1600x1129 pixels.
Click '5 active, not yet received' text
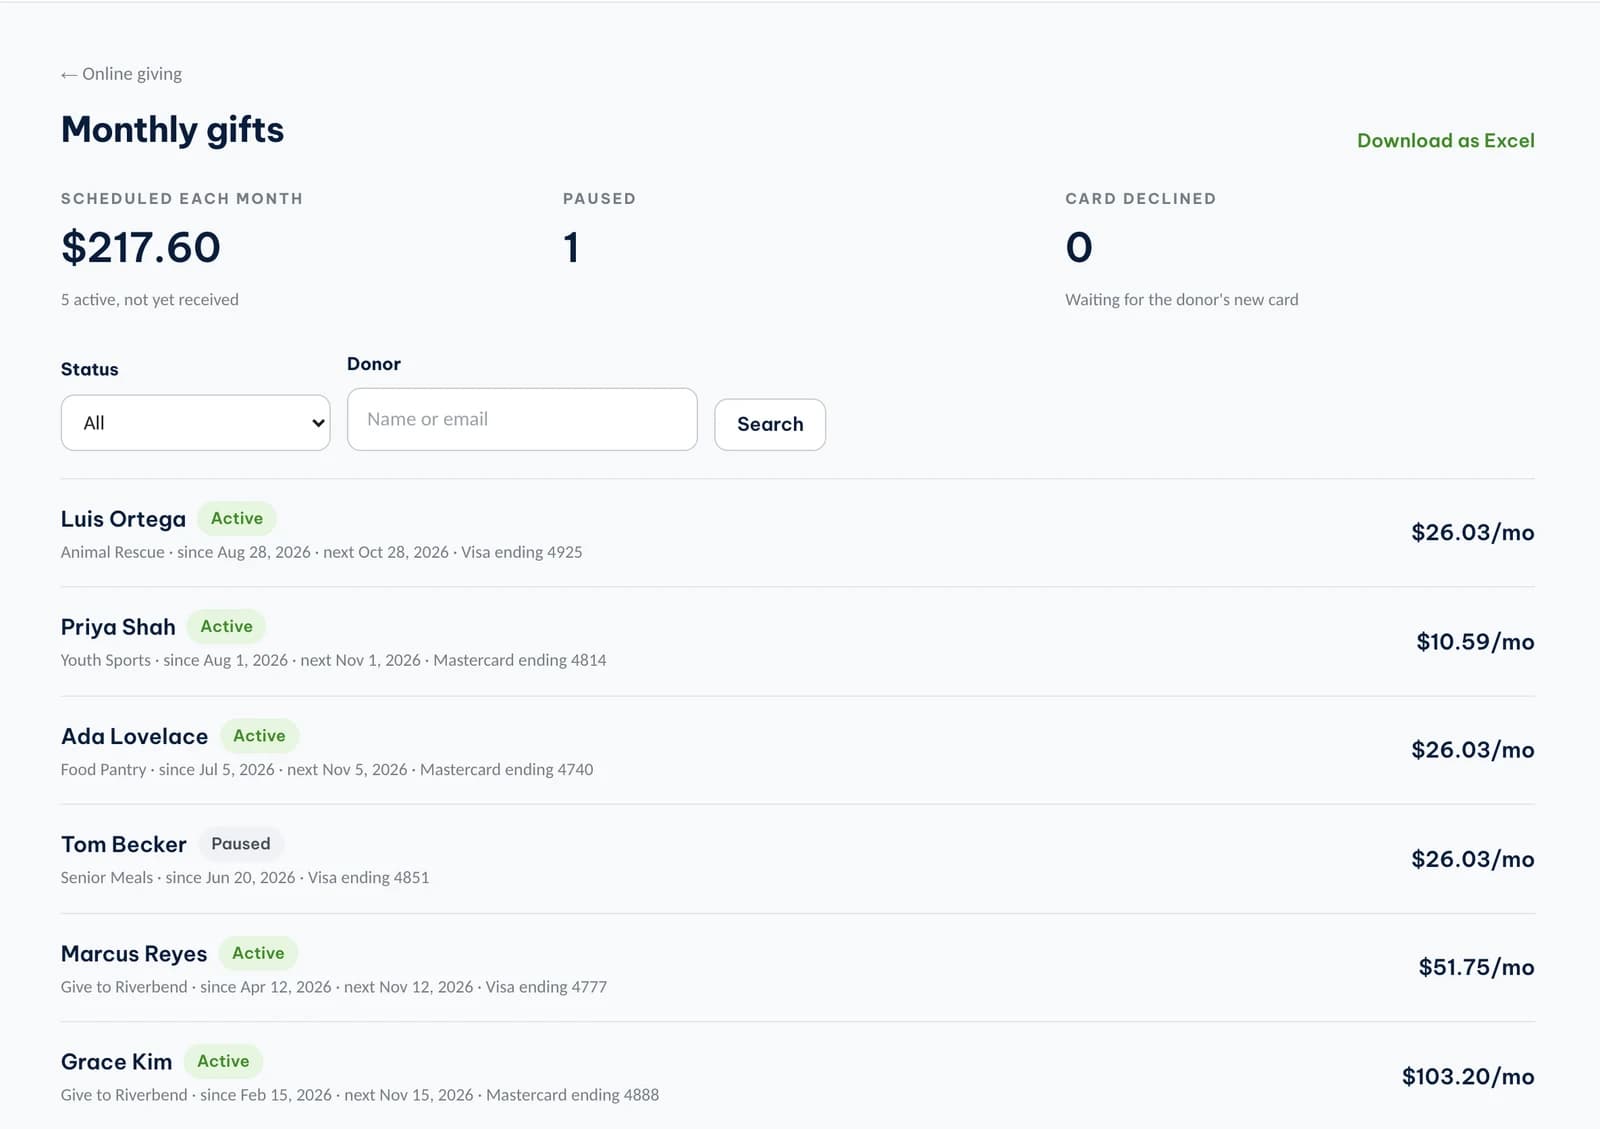point(150,300)
